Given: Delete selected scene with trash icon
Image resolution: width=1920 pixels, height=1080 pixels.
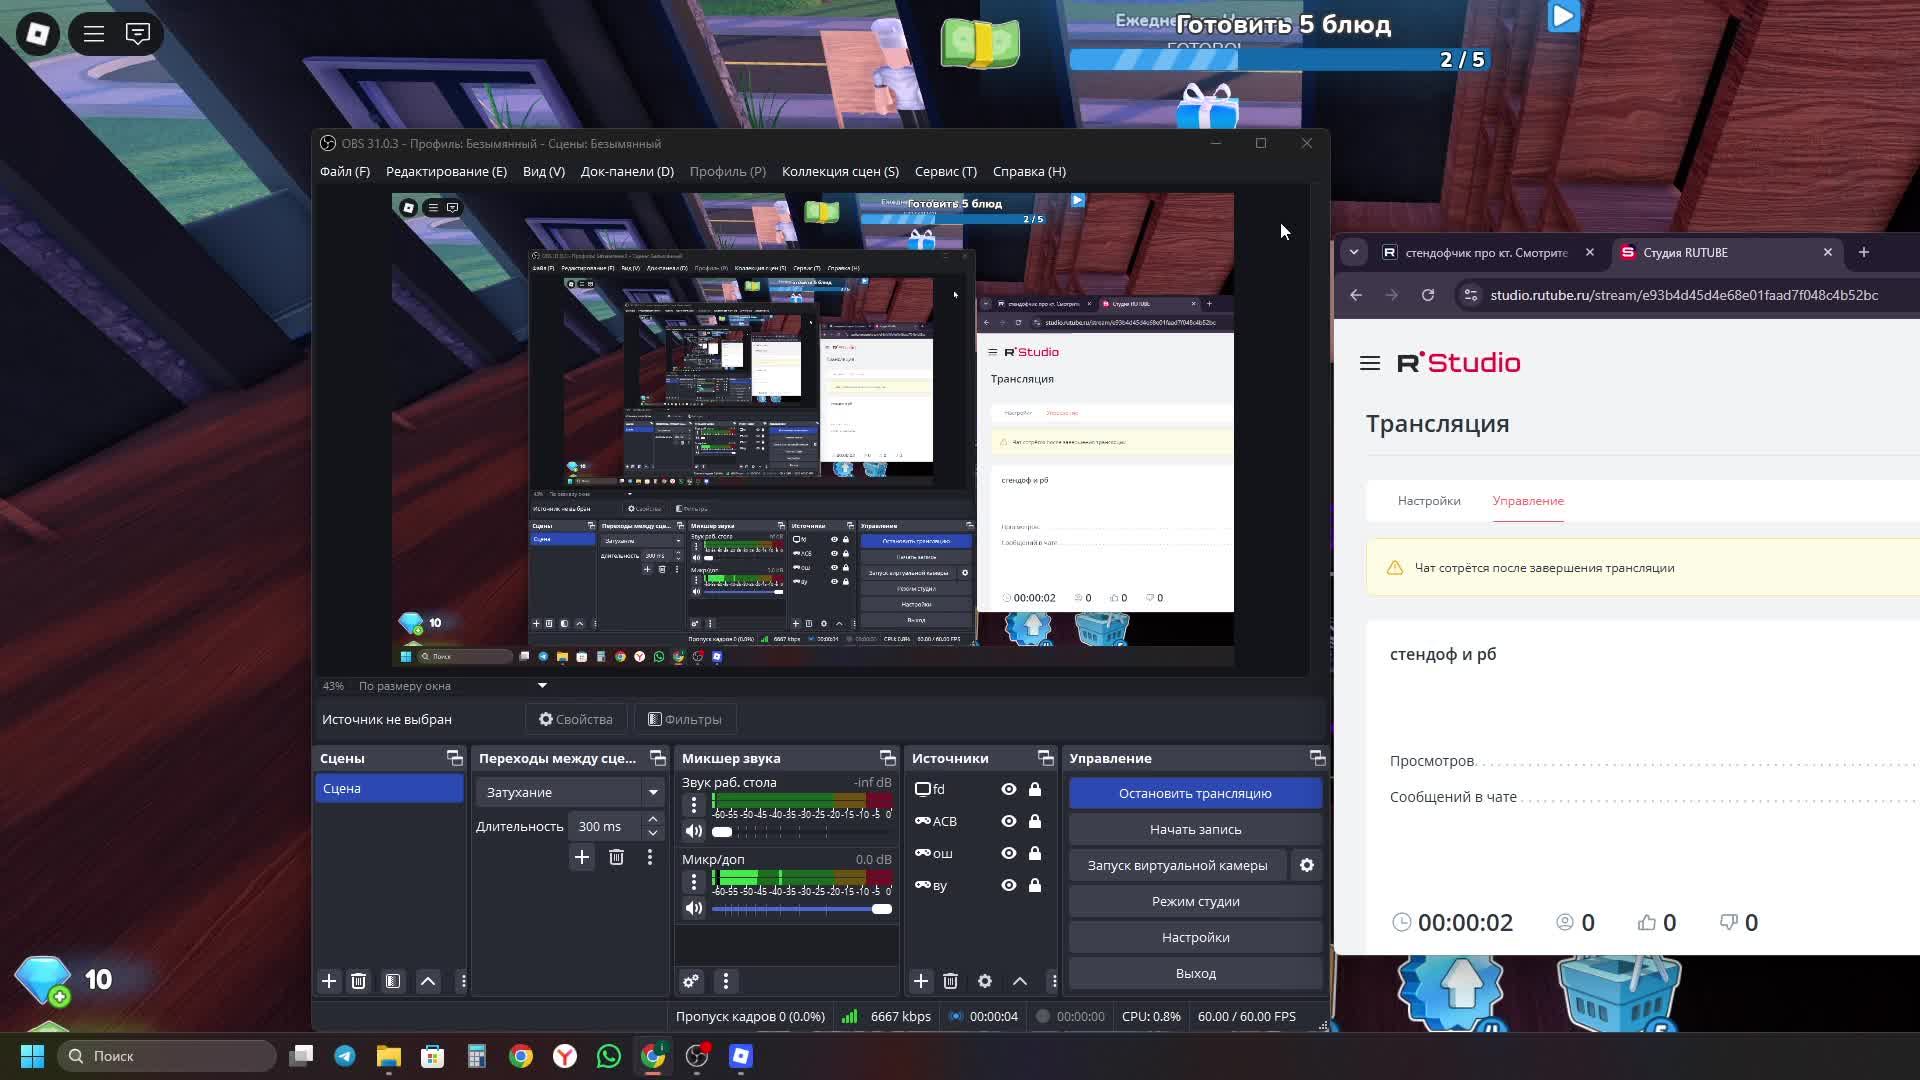Looking at the screenshot, I should pos(358,981).
